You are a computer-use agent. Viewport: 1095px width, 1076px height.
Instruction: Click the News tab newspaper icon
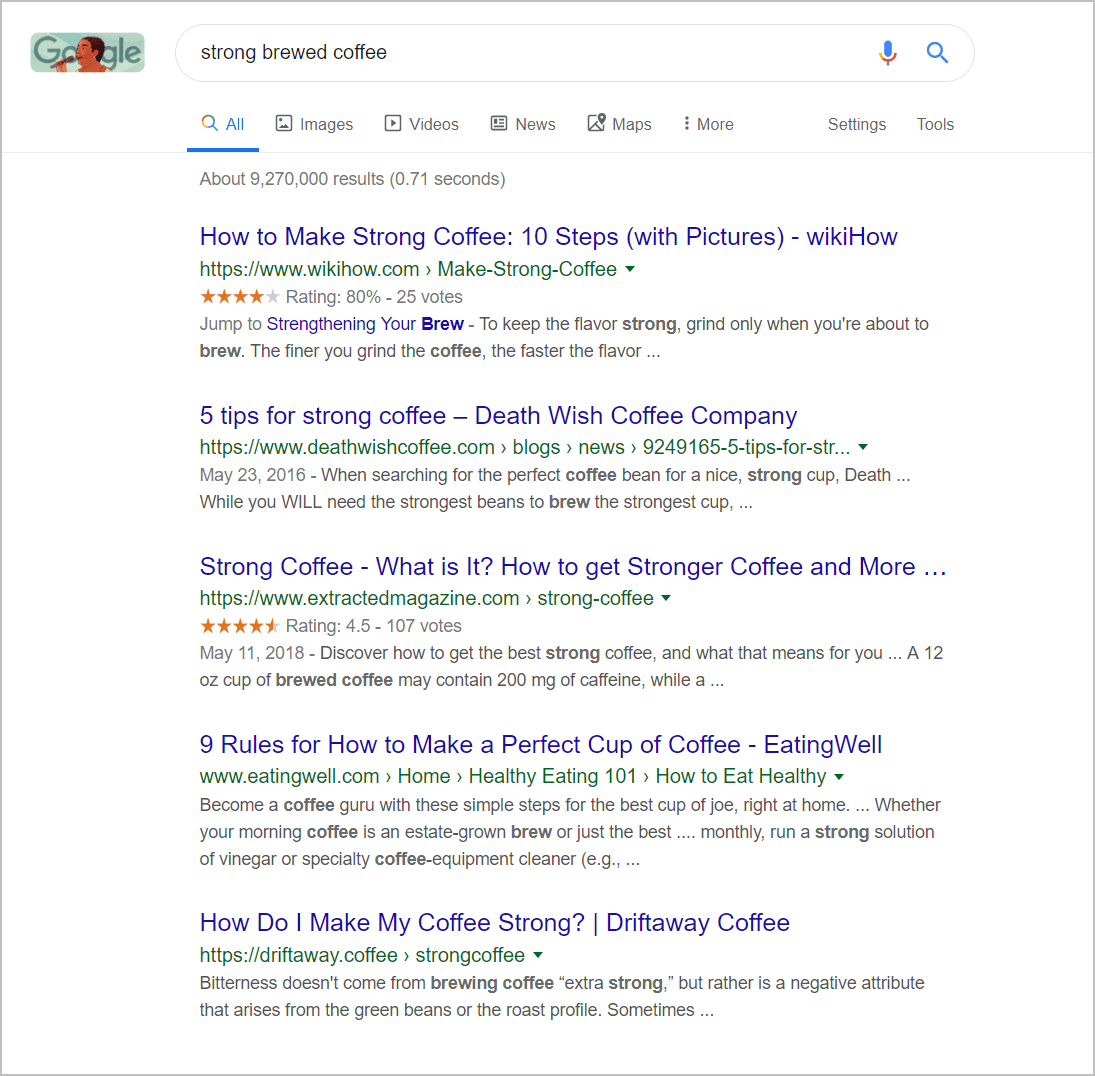click(499, 124)
